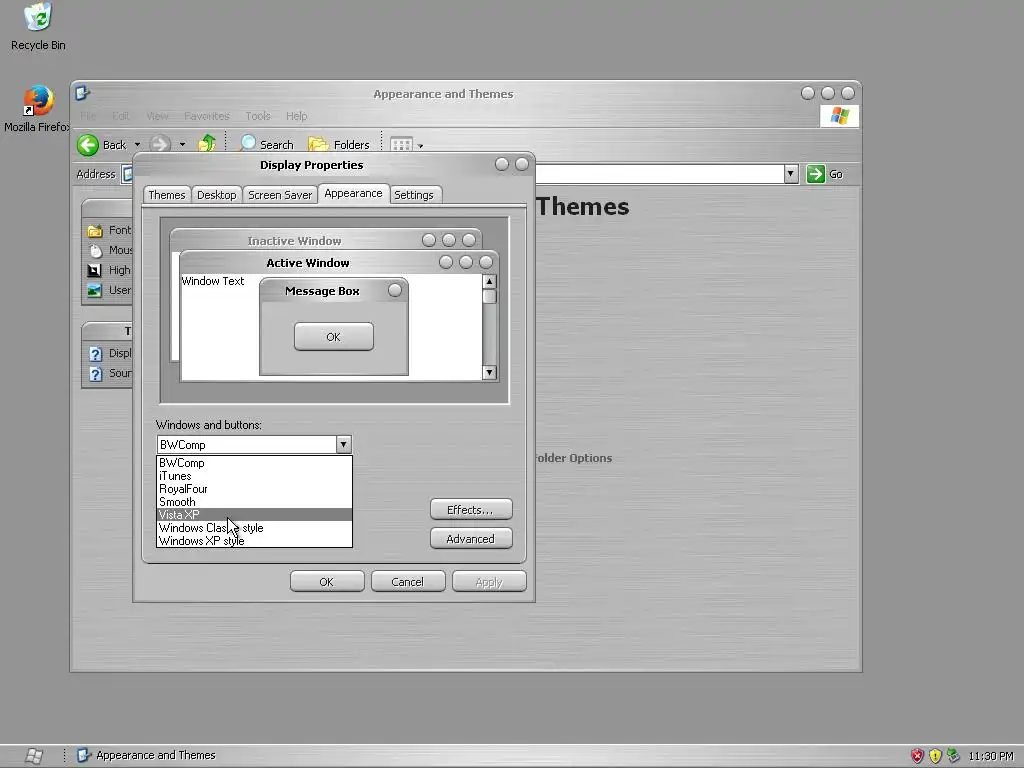
Task: Click the High Contrast icon in side panel
Action: pyautogui.click(x=95, y=270)
